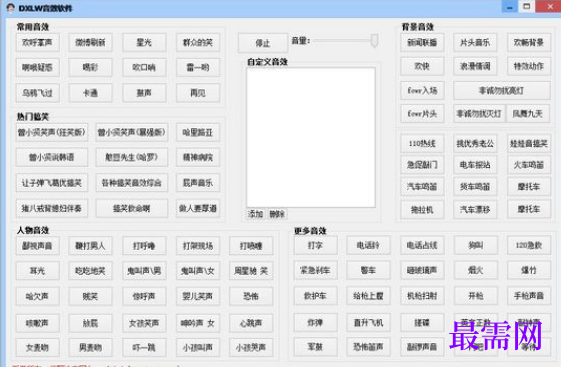Play the 火车鸣笛 train whistle
The width and height of the screenshot is (561, 367).
pos(528,165)
